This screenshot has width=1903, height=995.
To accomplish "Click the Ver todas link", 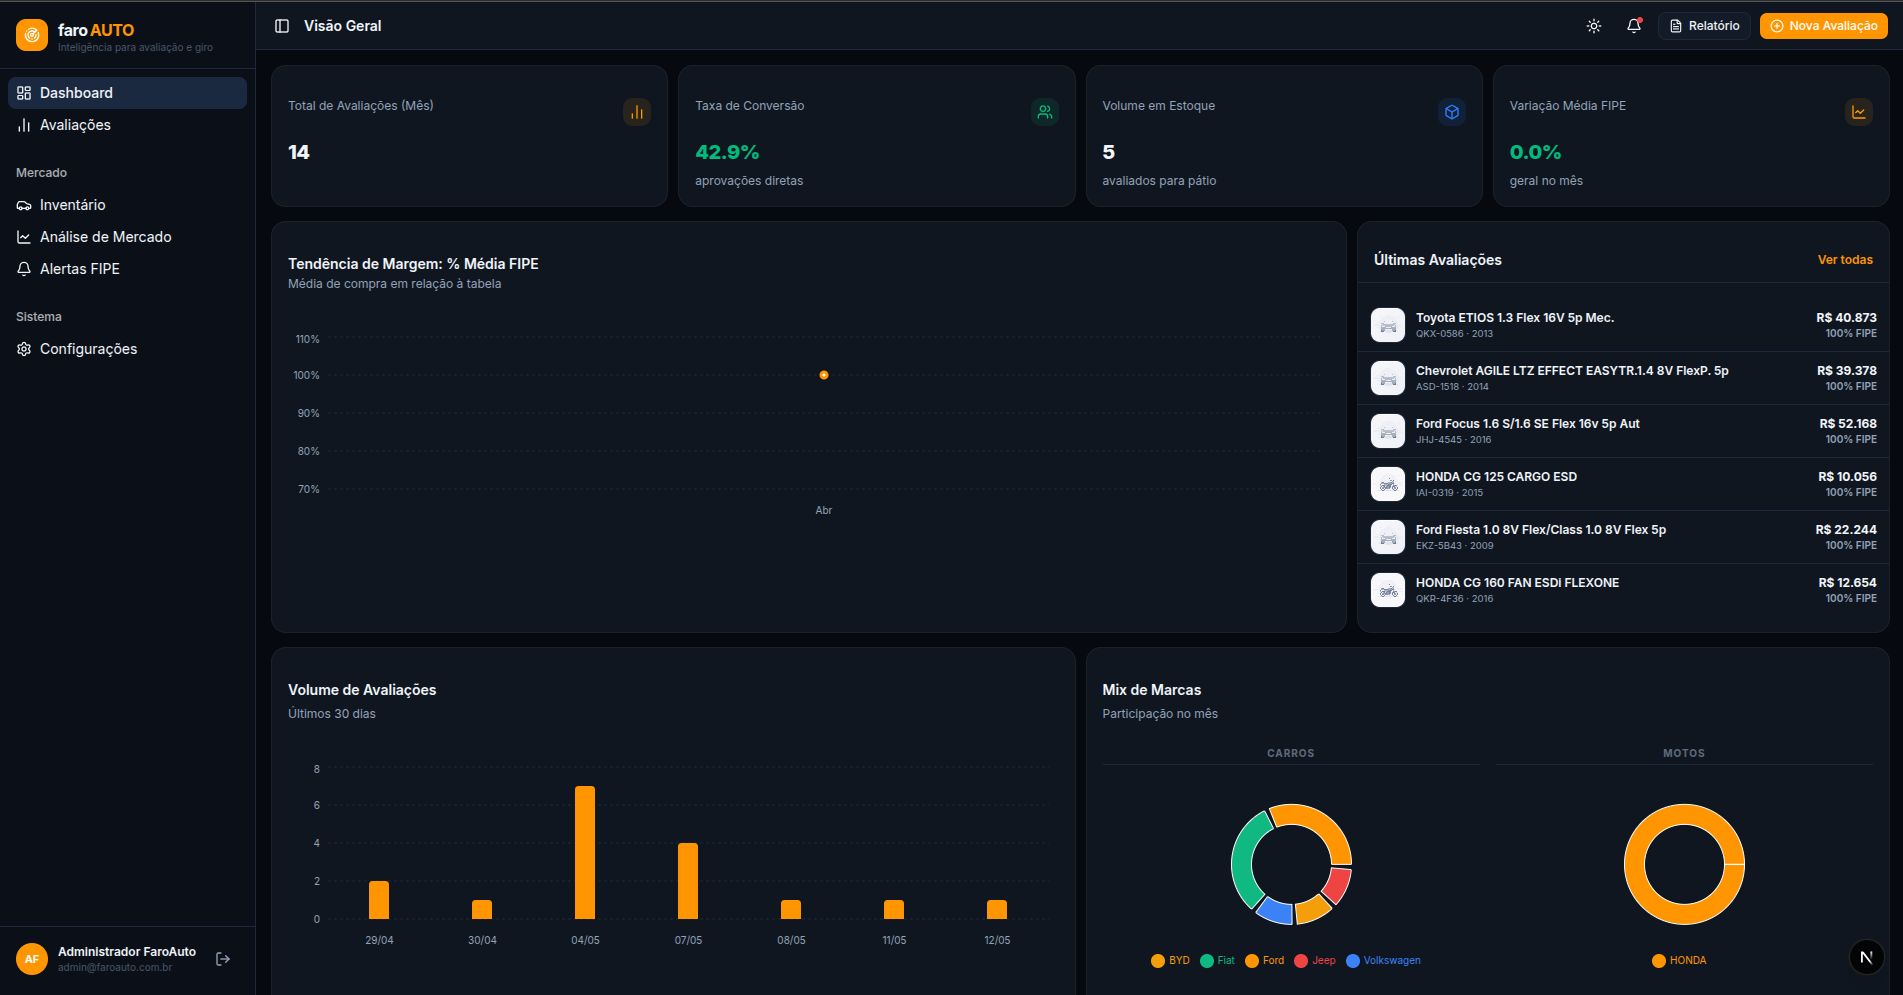I will (1845, 260).
